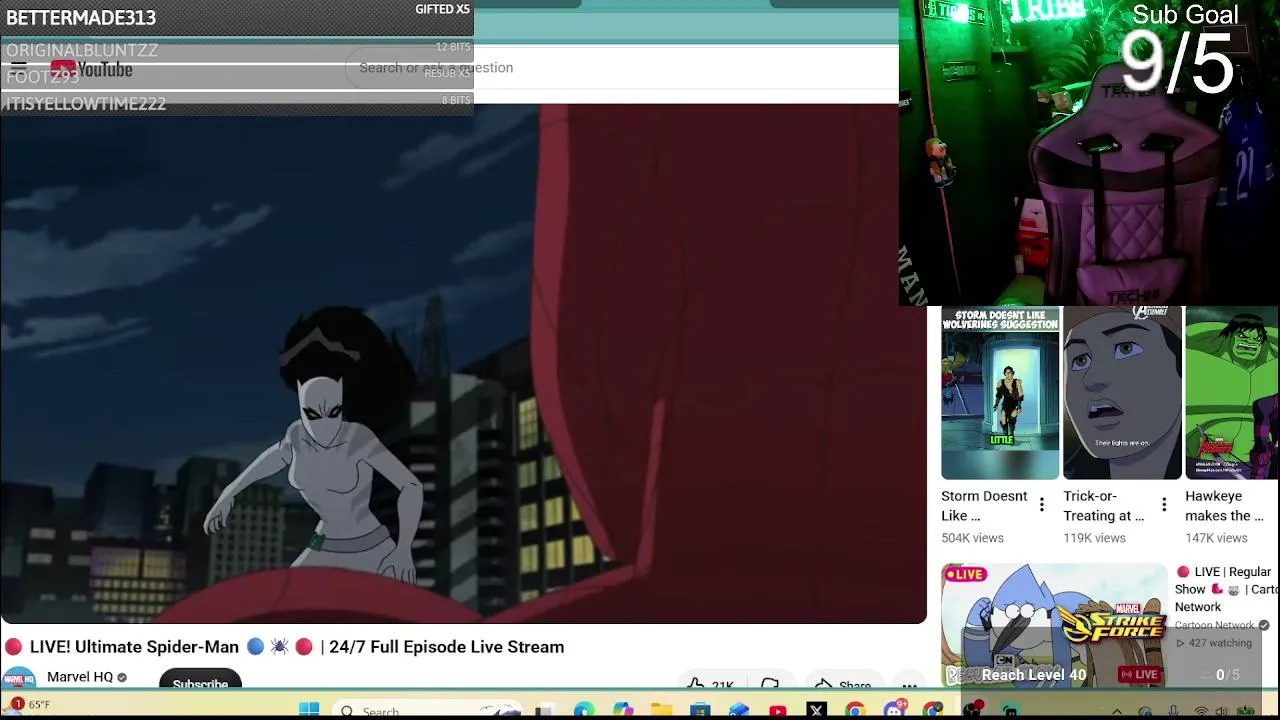Click the 'Storm Doesnt Like ...' short title
Viewport: 1280px width, 720px height.
(x=984, y=506)
